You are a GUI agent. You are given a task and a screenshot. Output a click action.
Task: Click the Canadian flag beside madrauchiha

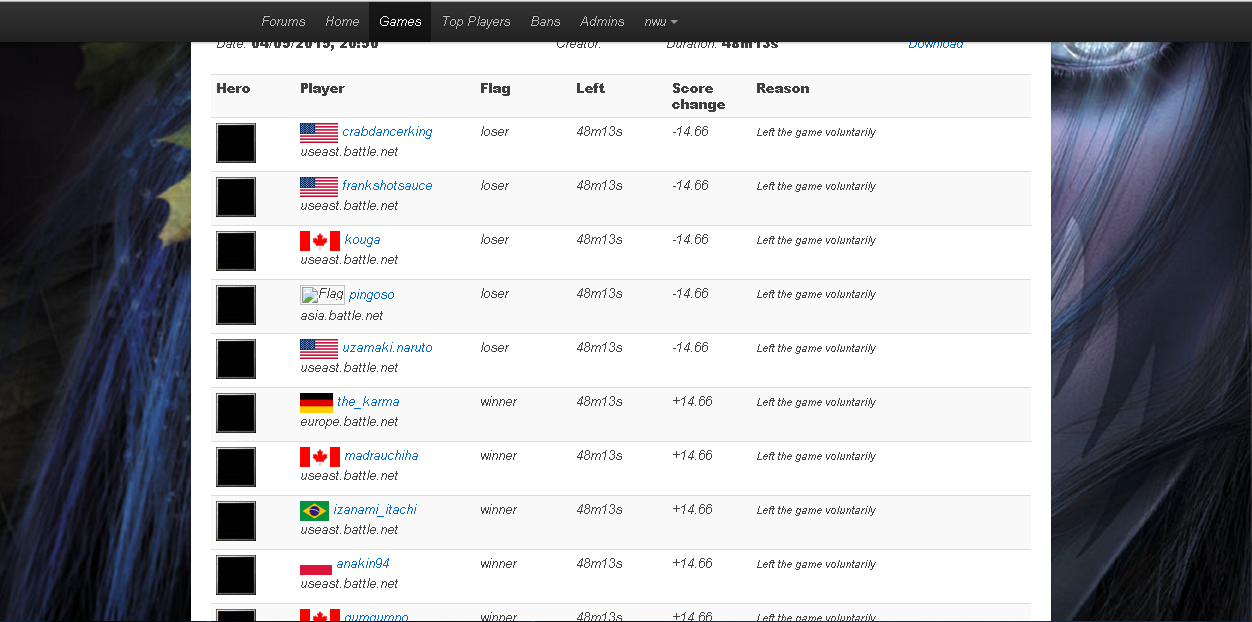320,456
